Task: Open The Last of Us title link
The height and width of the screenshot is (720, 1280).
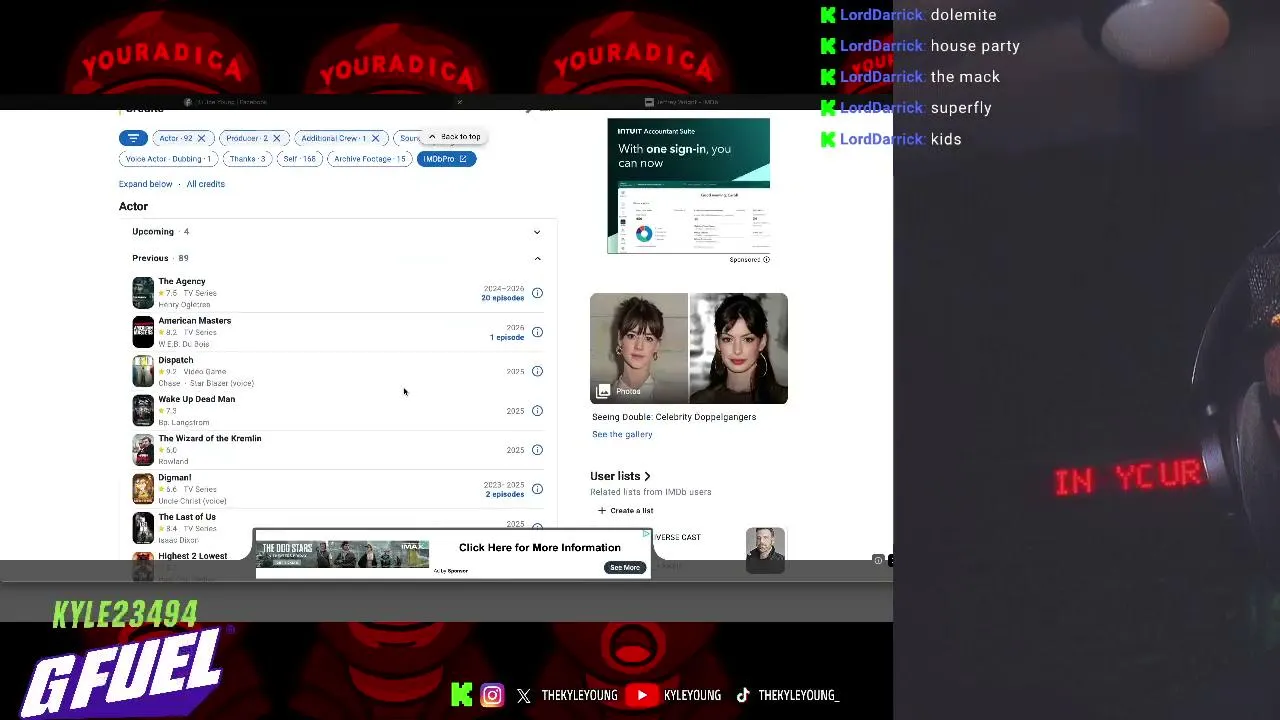Action: (x=187, y=517)
